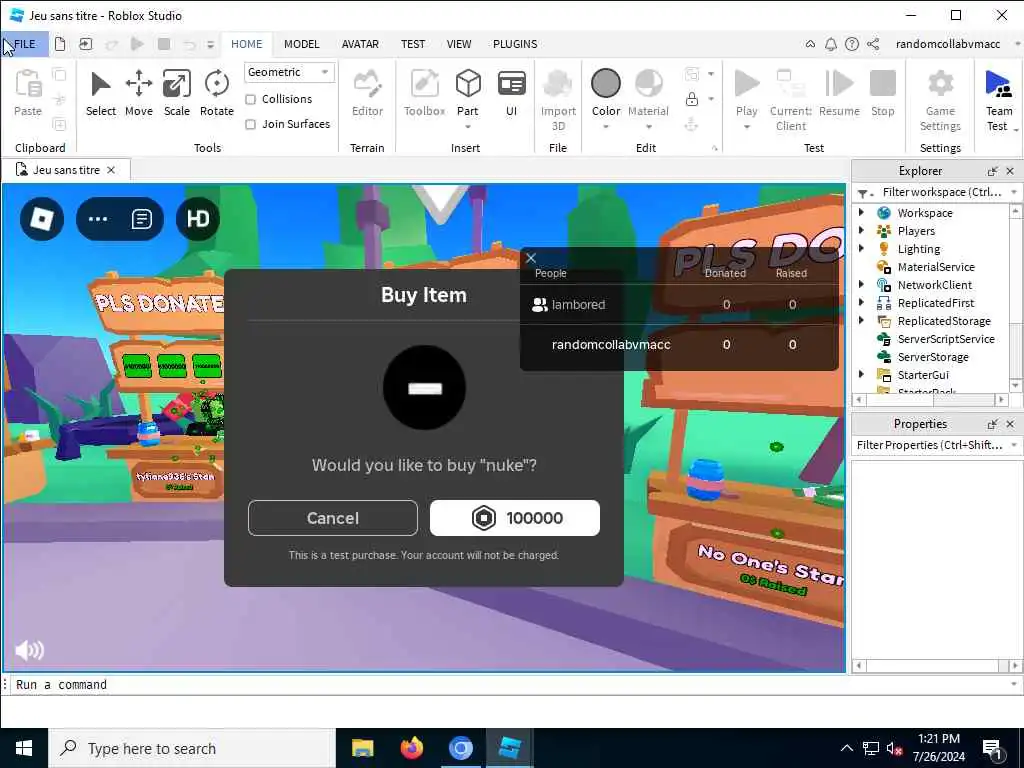This screenshot has height=768, width=1024.
Task: Expand the Players tree node
Action: click(861, 231)
